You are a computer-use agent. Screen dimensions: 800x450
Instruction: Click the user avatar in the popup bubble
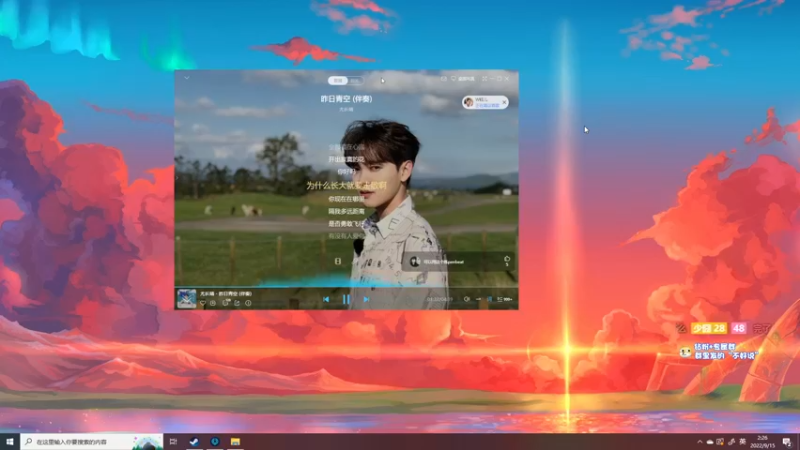[468, 103]
